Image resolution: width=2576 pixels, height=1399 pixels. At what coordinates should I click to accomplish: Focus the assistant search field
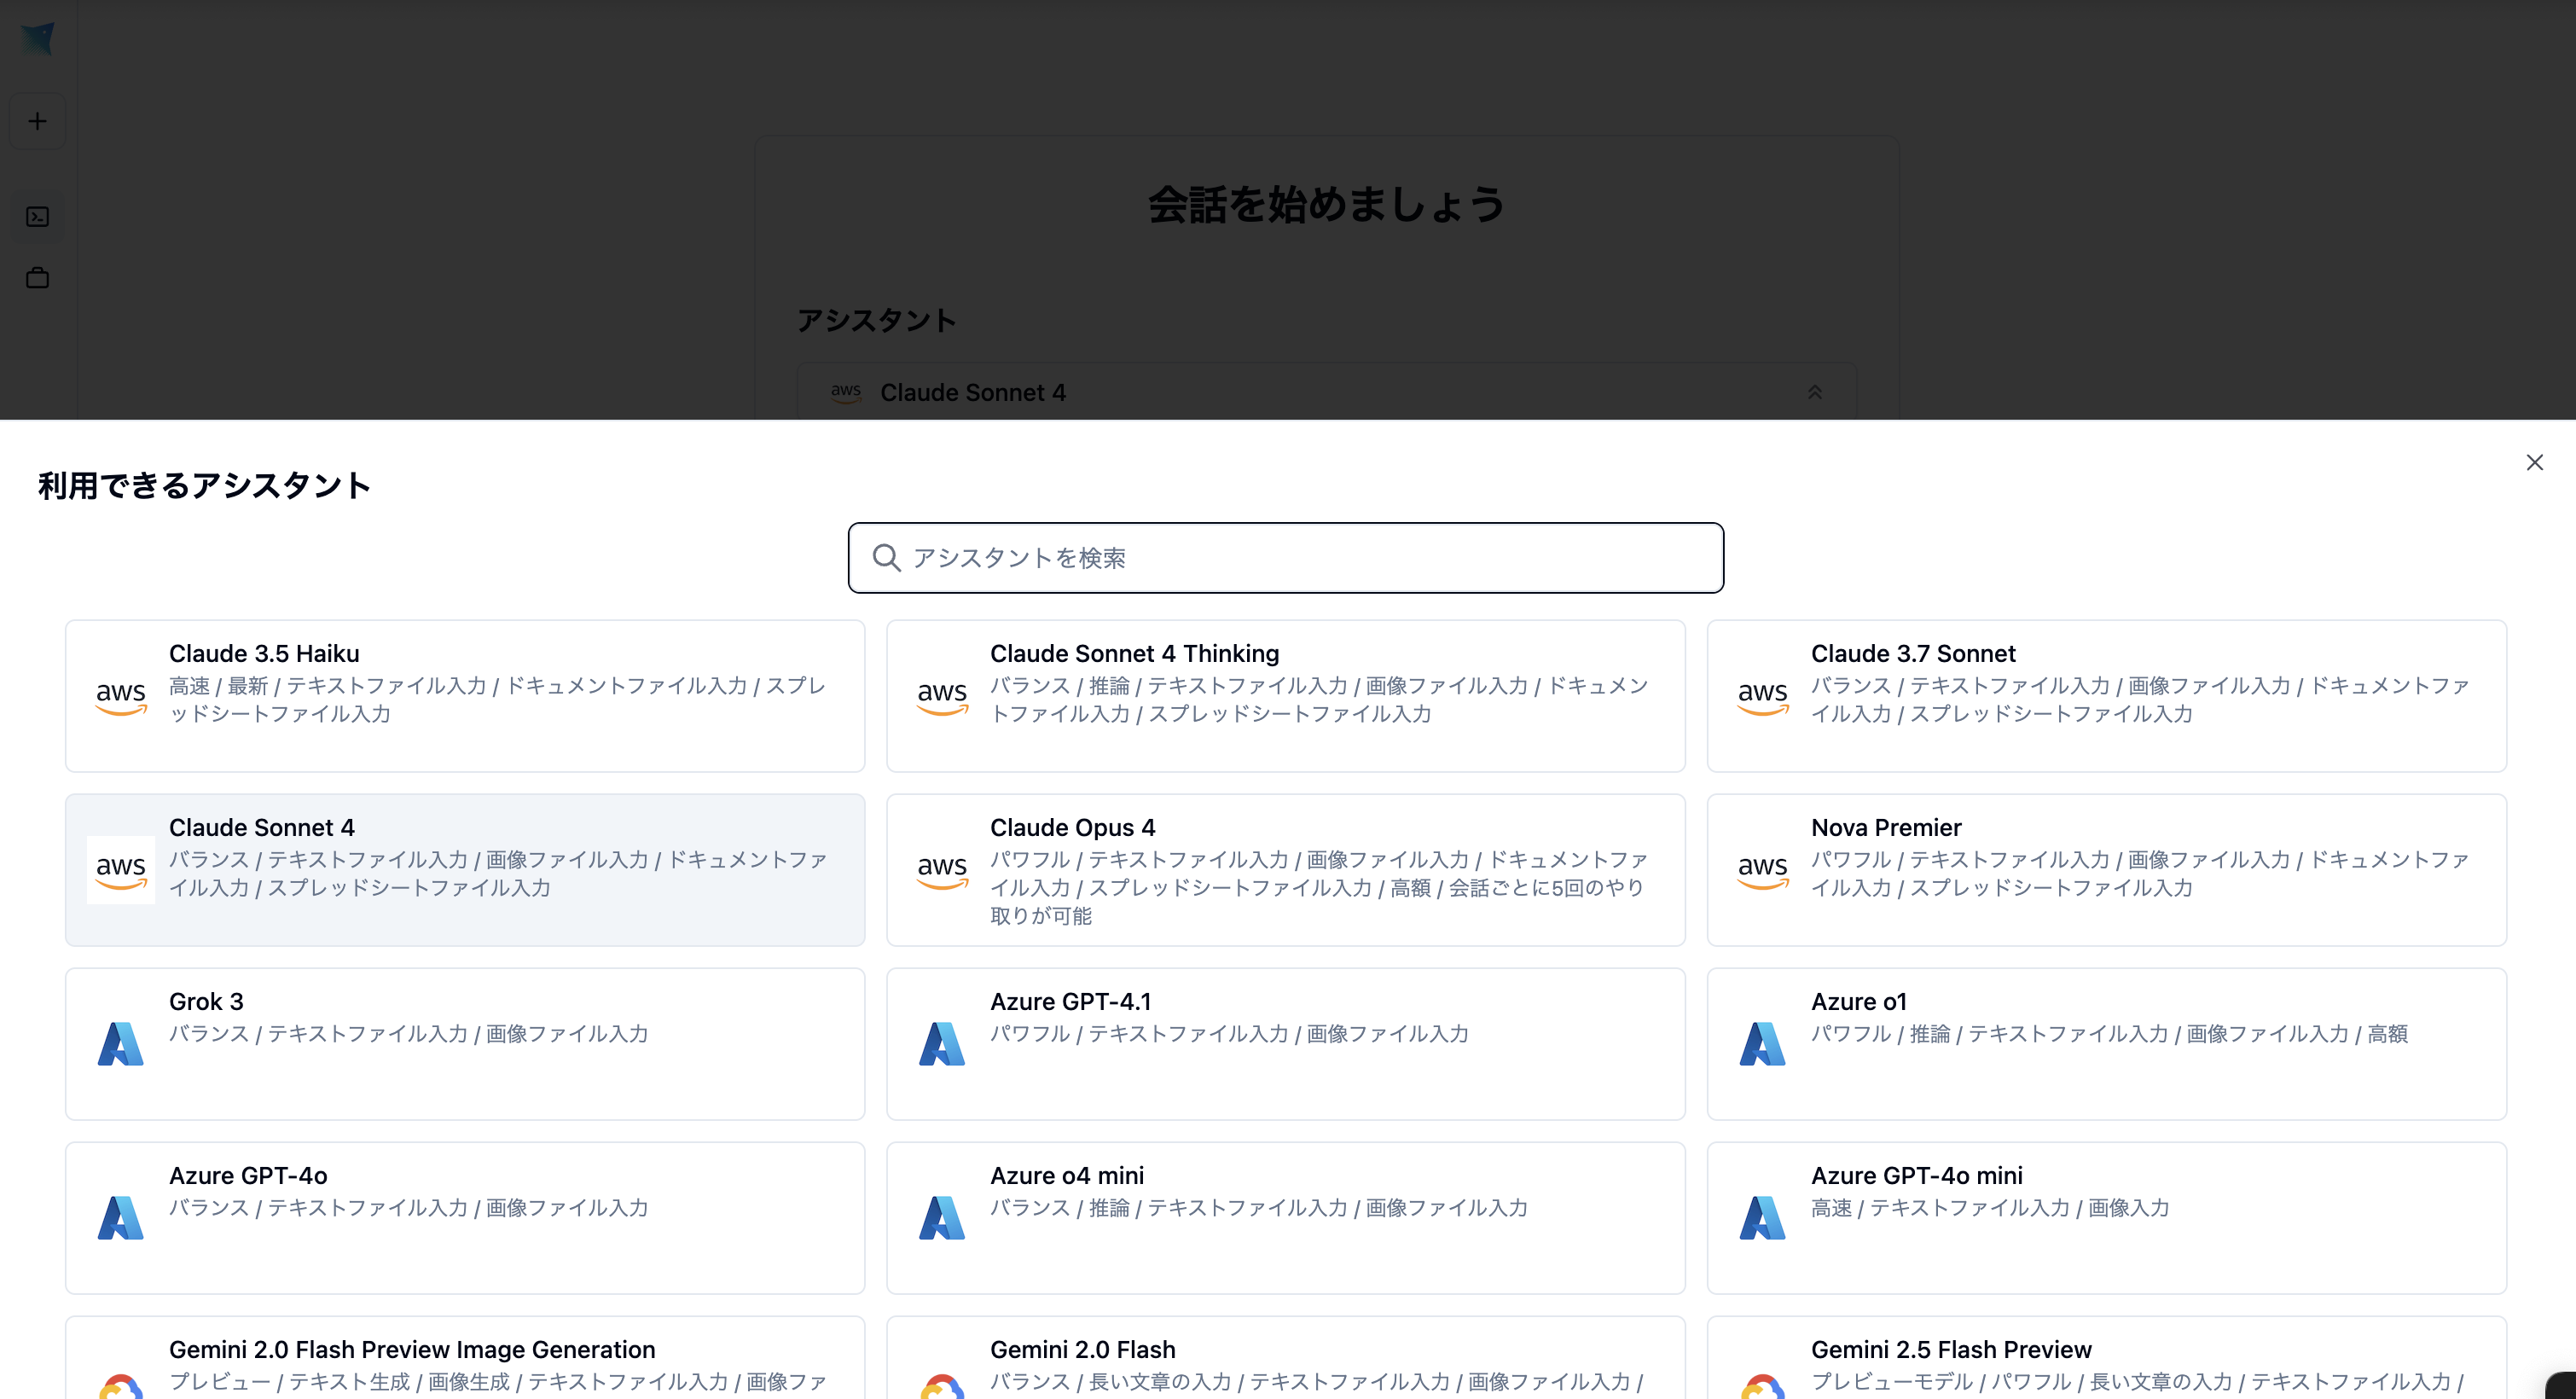pos(1300,558)
